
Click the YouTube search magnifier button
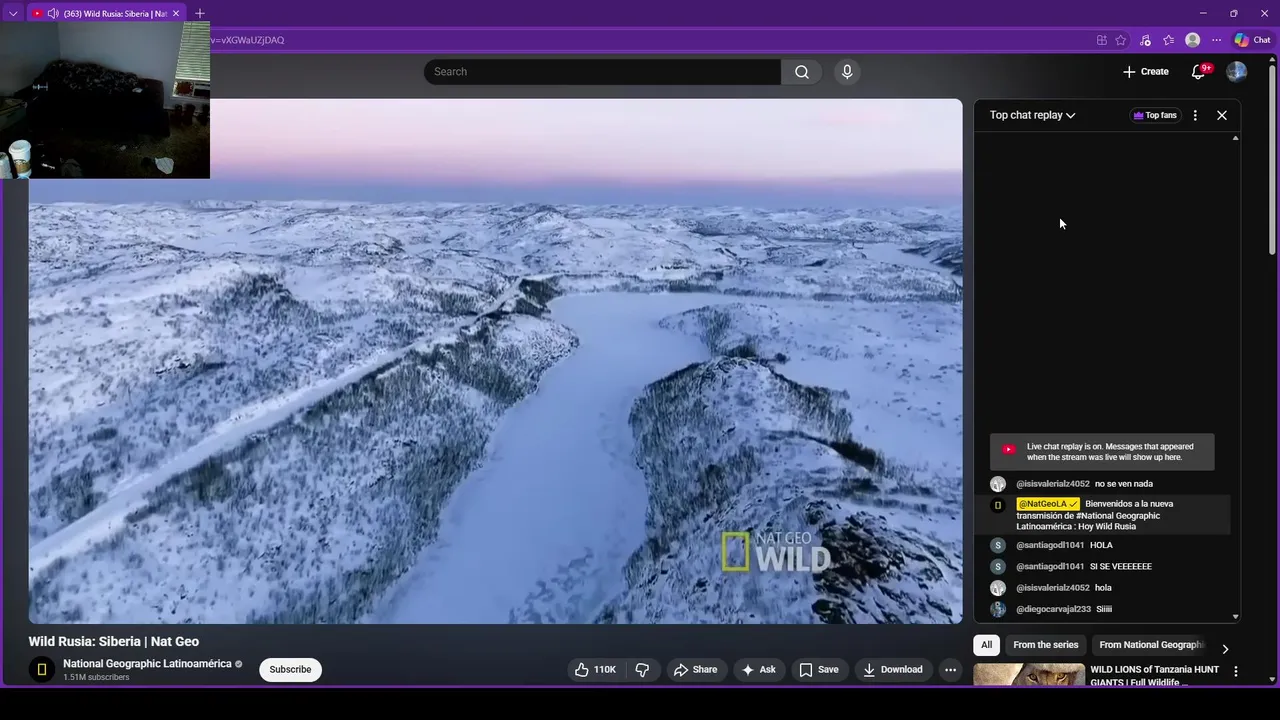(x=802, y=72)
